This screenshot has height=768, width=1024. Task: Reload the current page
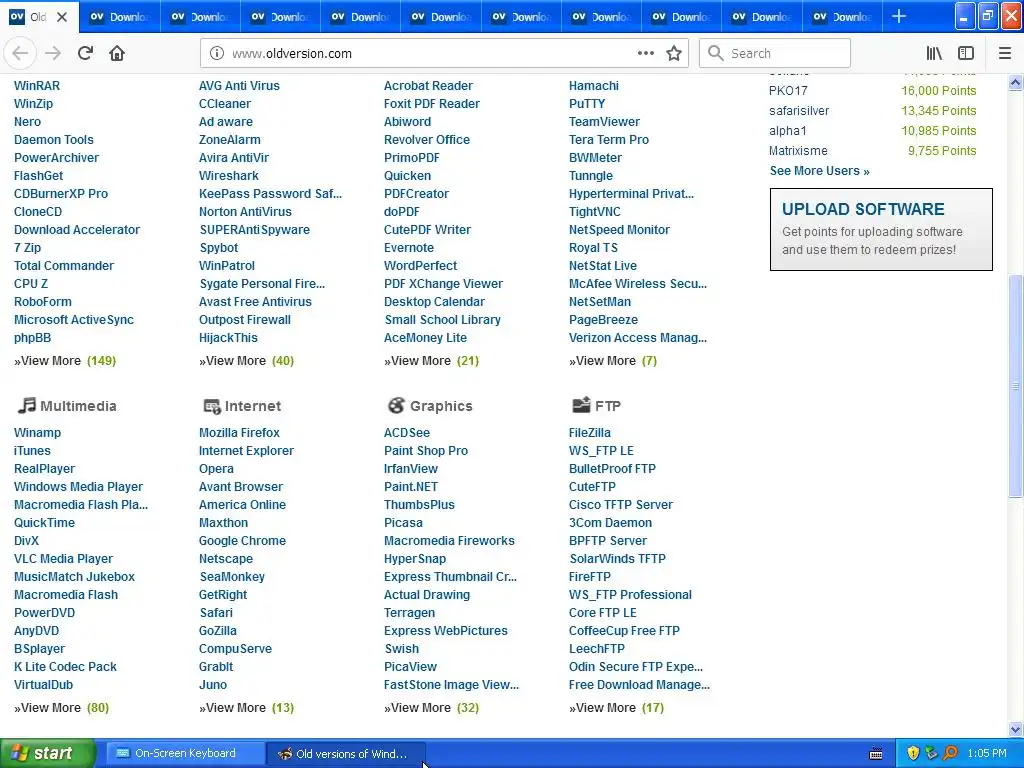pyautogui.click(x=85, y=54)
